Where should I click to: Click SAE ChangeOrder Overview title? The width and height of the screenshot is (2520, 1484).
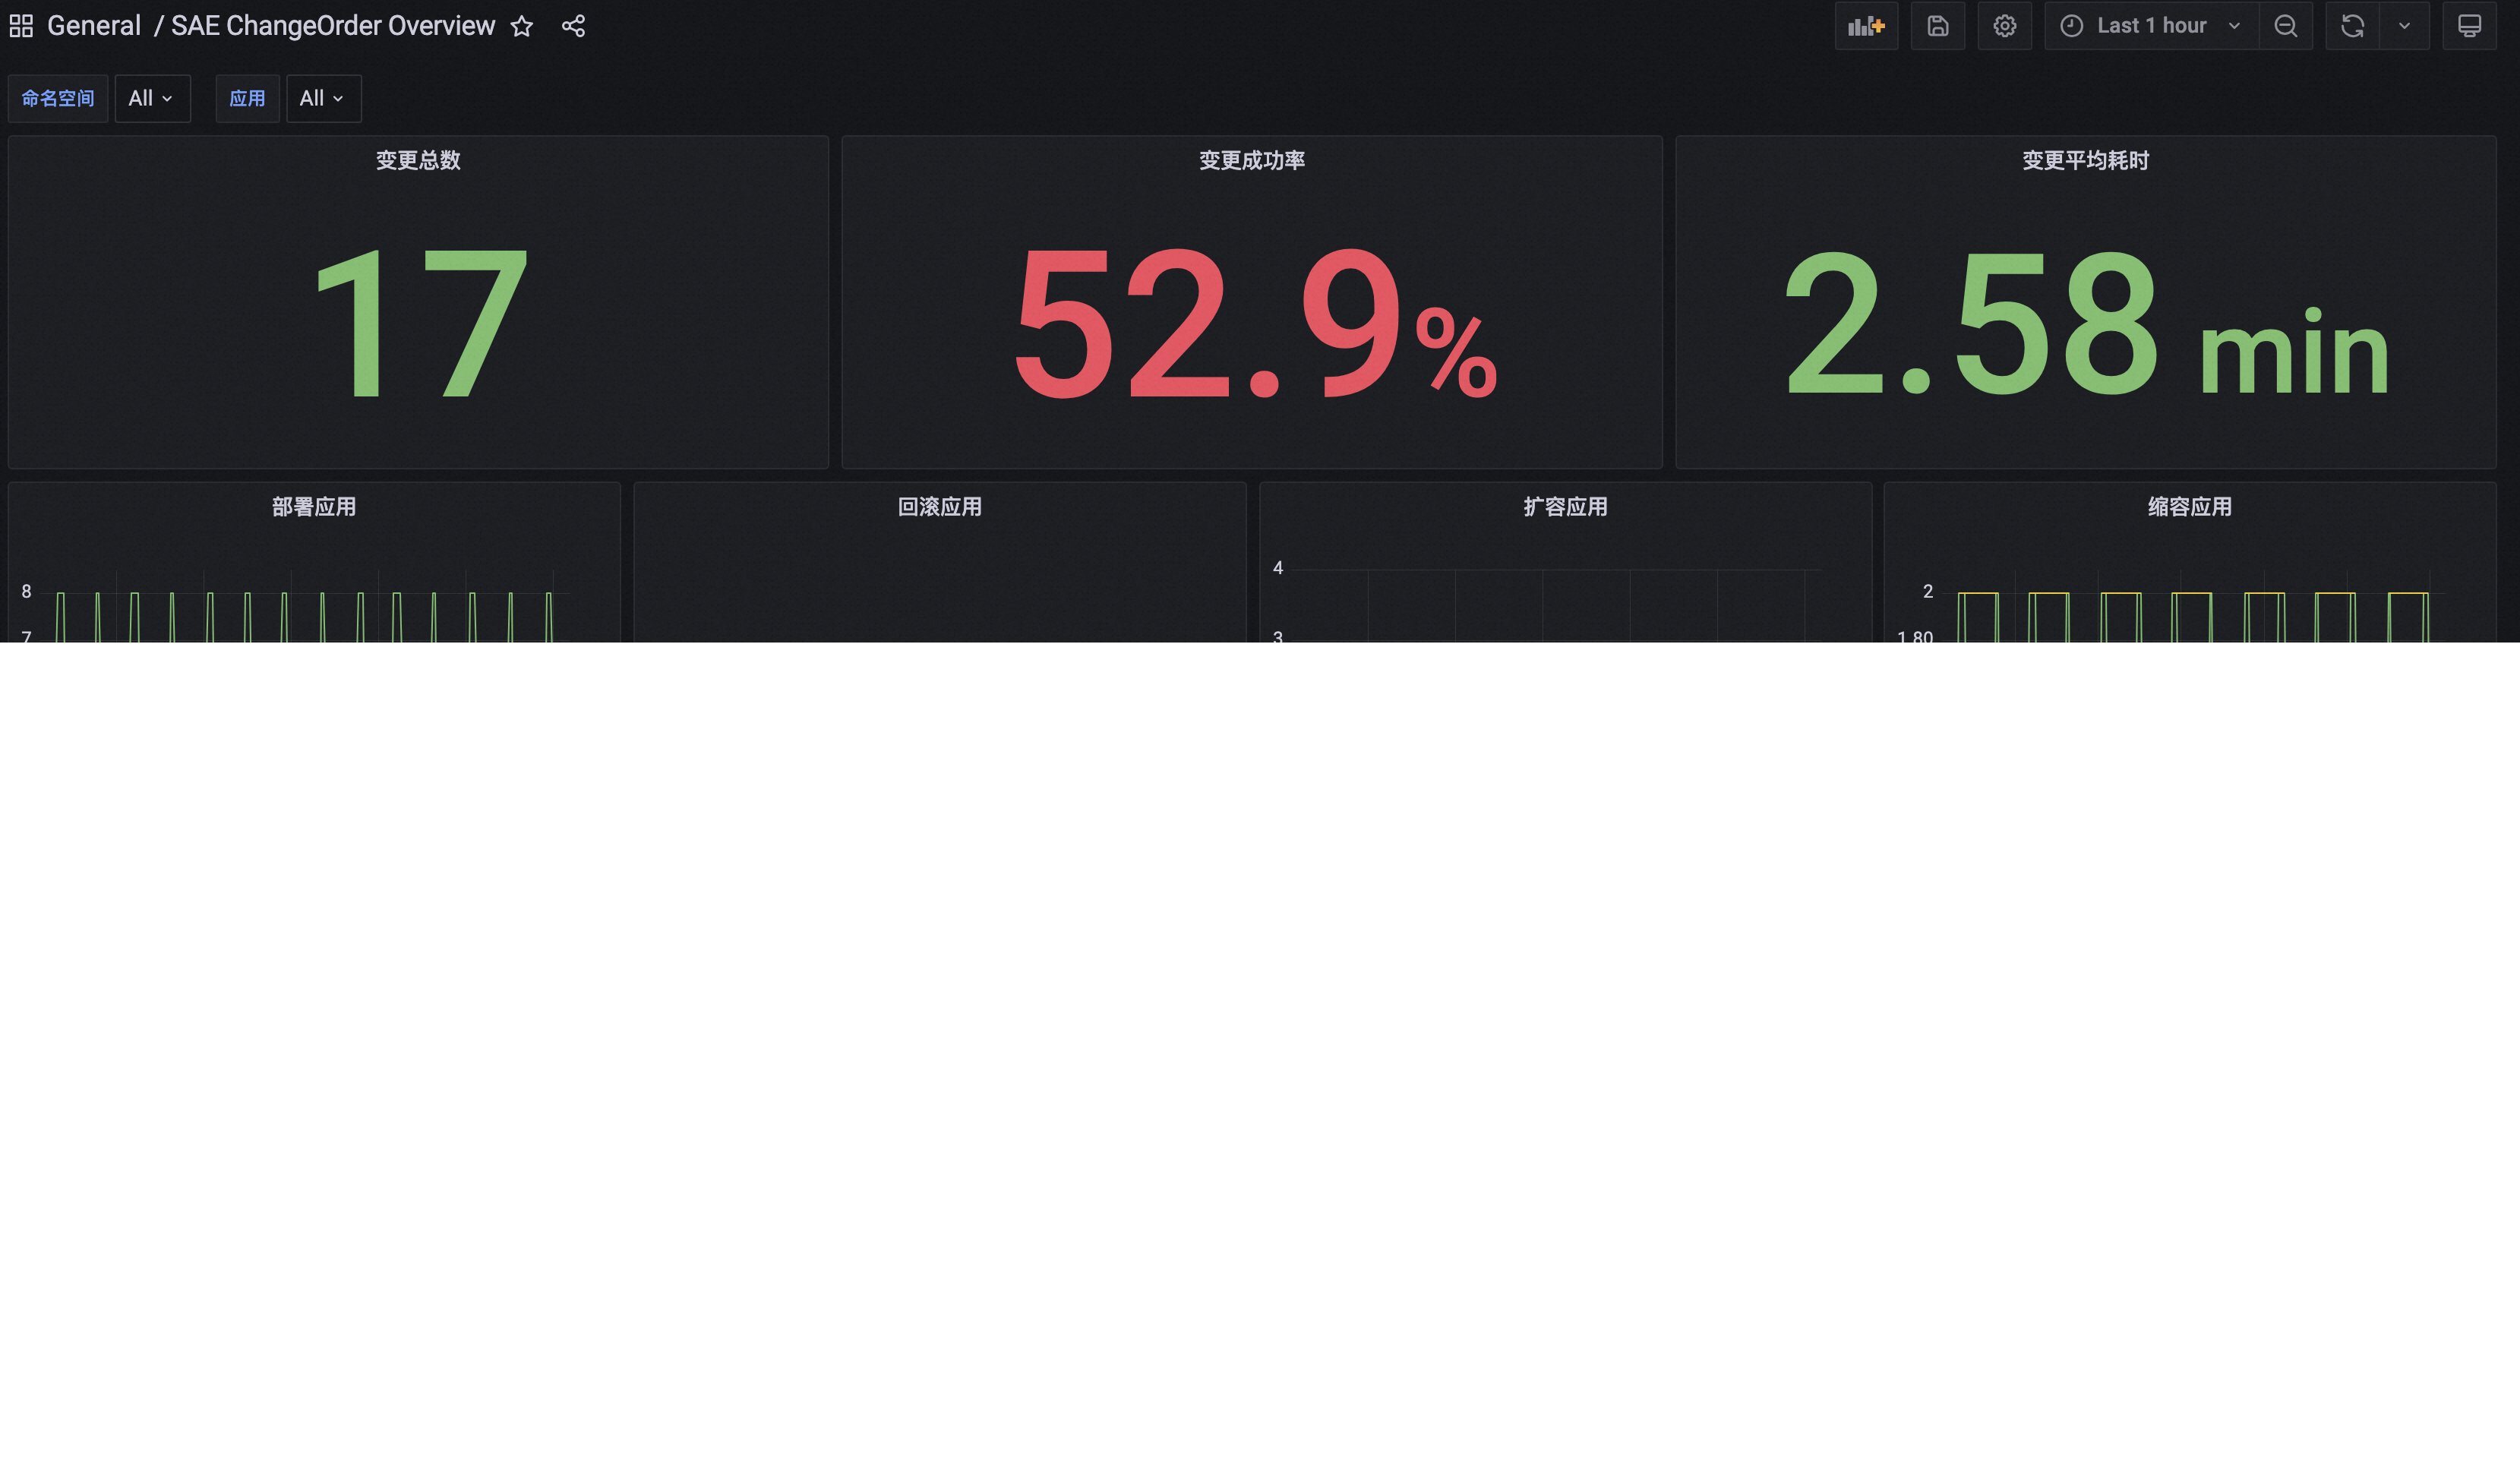[333, 26]
